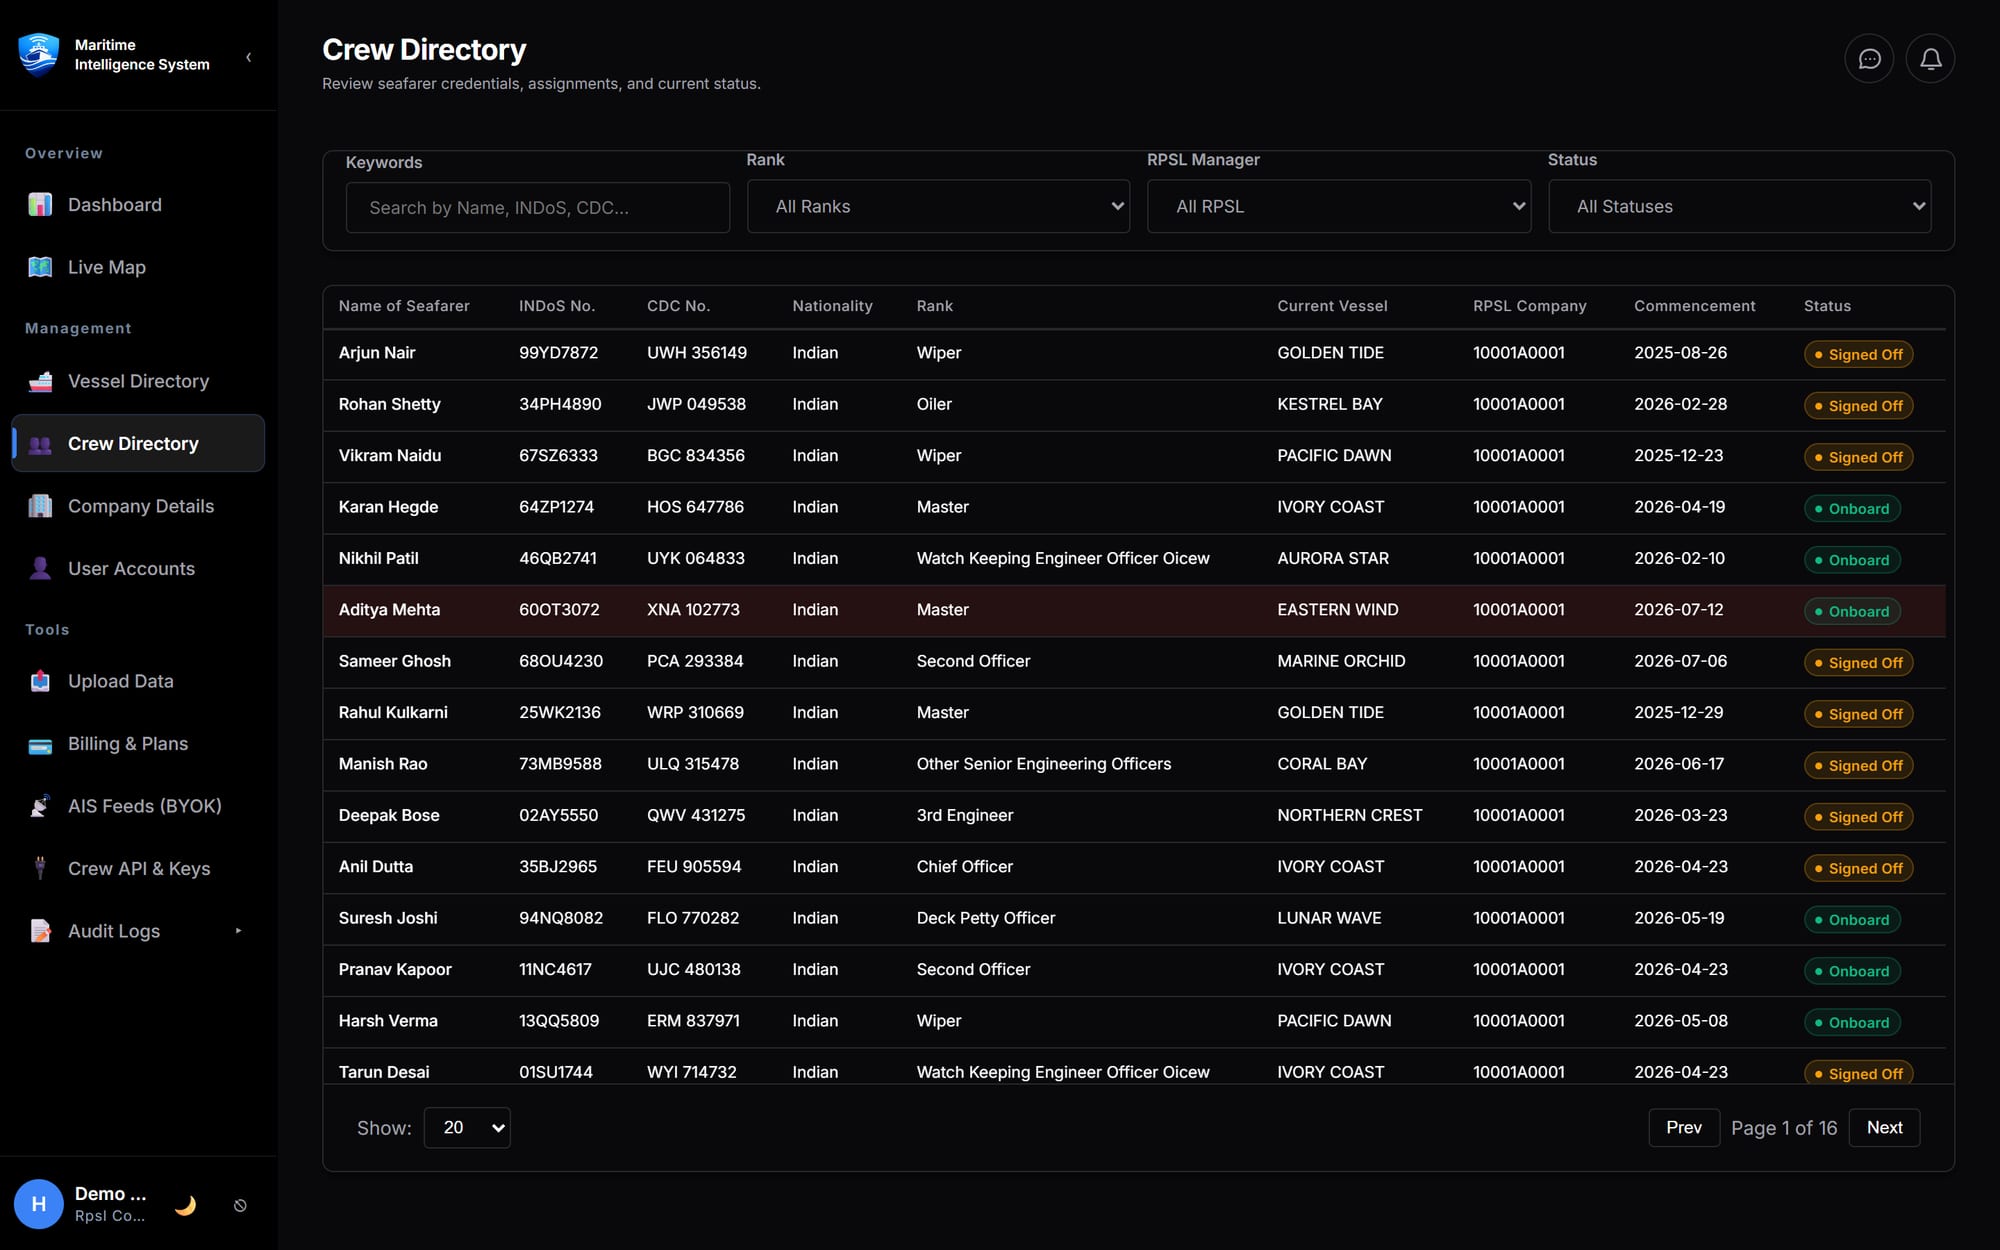Go to Next page

pyautogui.click(x=1884, y=1127)
